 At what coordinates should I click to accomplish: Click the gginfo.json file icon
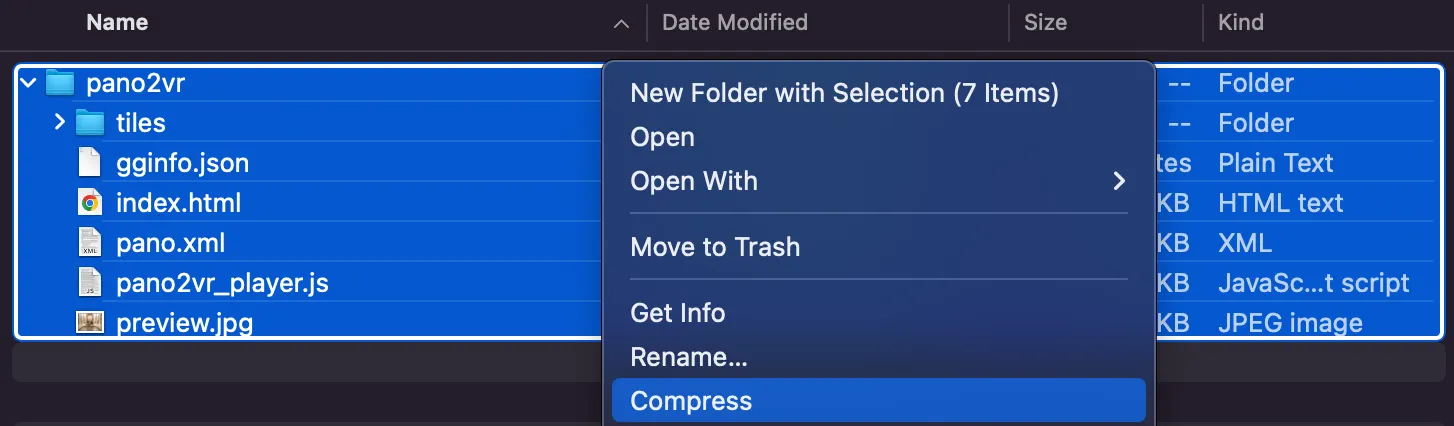(x=90, y=163)
